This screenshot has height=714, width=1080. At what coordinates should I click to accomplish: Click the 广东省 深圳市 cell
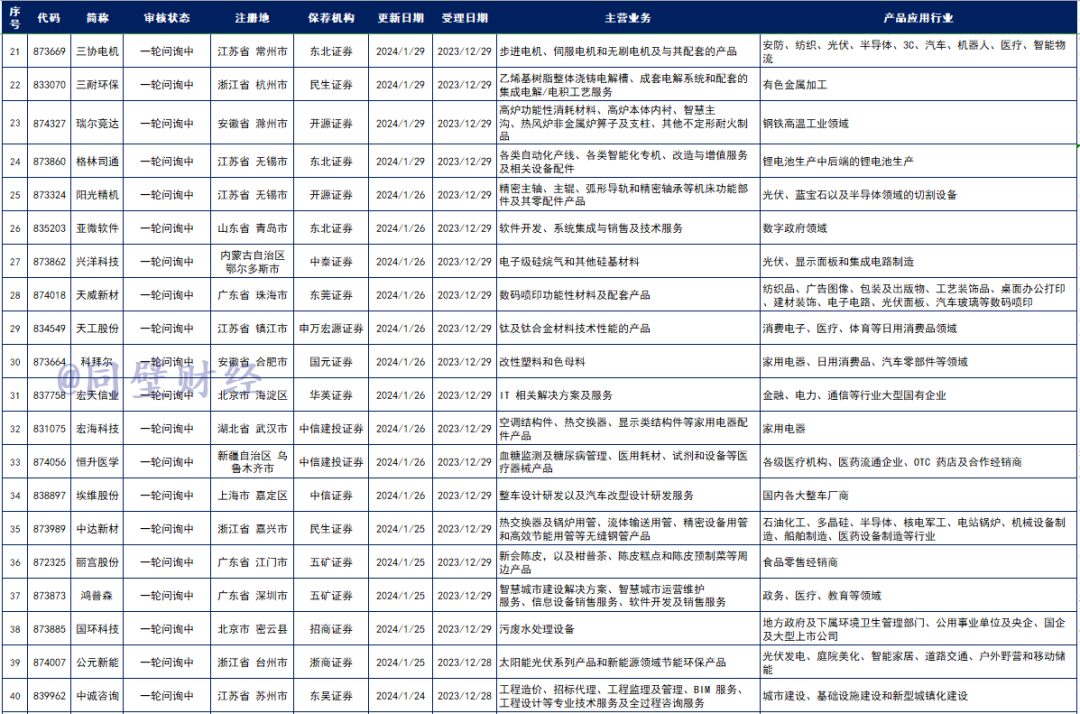(x=252, y=596)
